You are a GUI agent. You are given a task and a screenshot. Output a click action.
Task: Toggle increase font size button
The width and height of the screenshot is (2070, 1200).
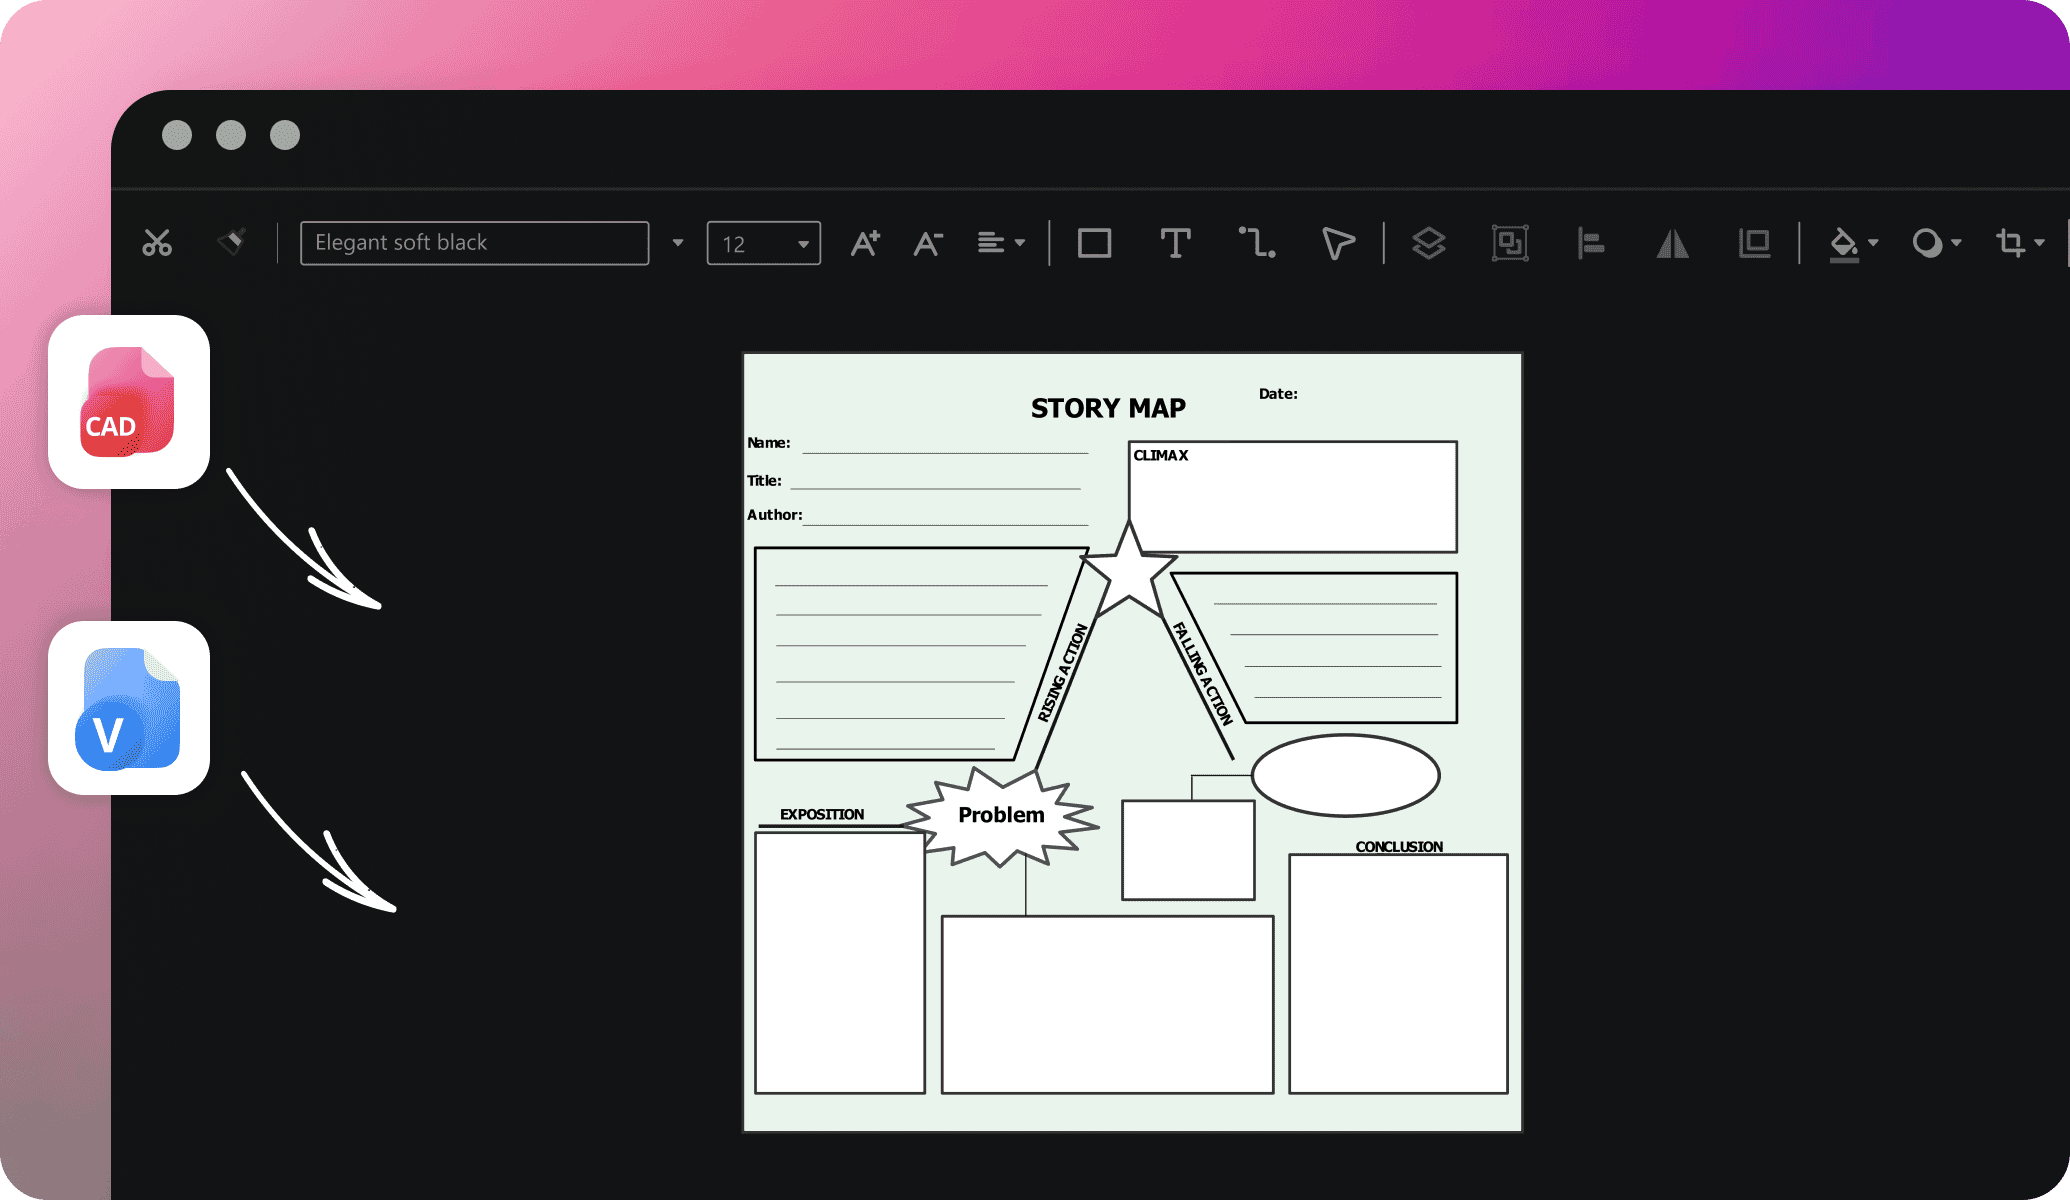pos(871,243)
